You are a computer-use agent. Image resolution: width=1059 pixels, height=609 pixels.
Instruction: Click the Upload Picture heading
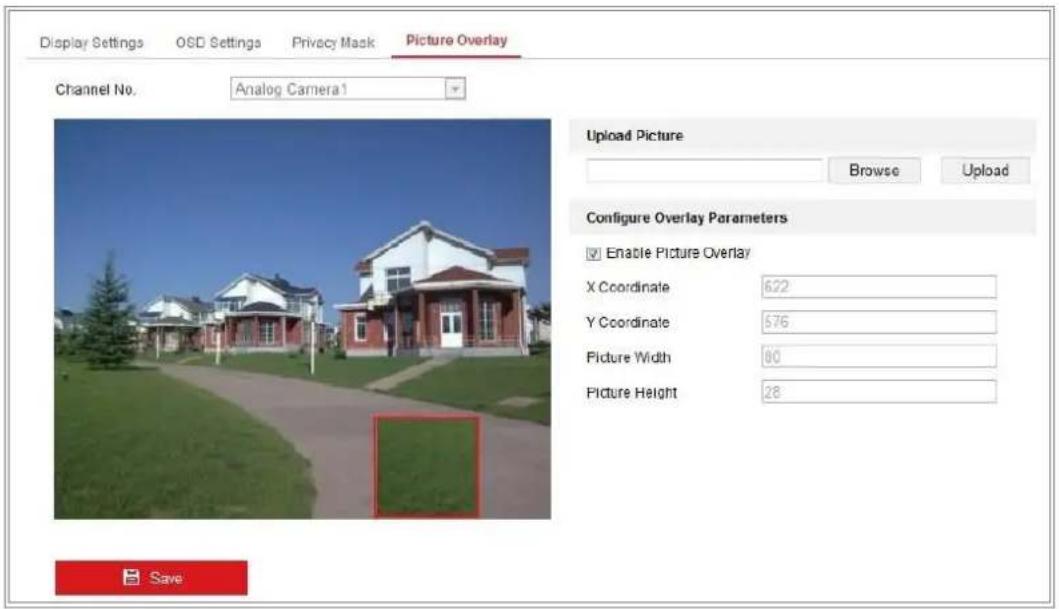click(635, 136)
